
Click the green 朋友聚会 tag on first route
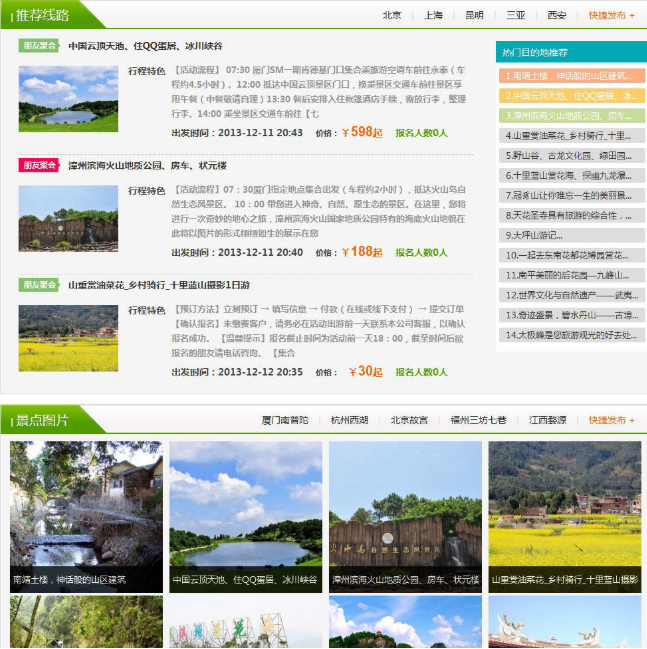click(39, 45)
